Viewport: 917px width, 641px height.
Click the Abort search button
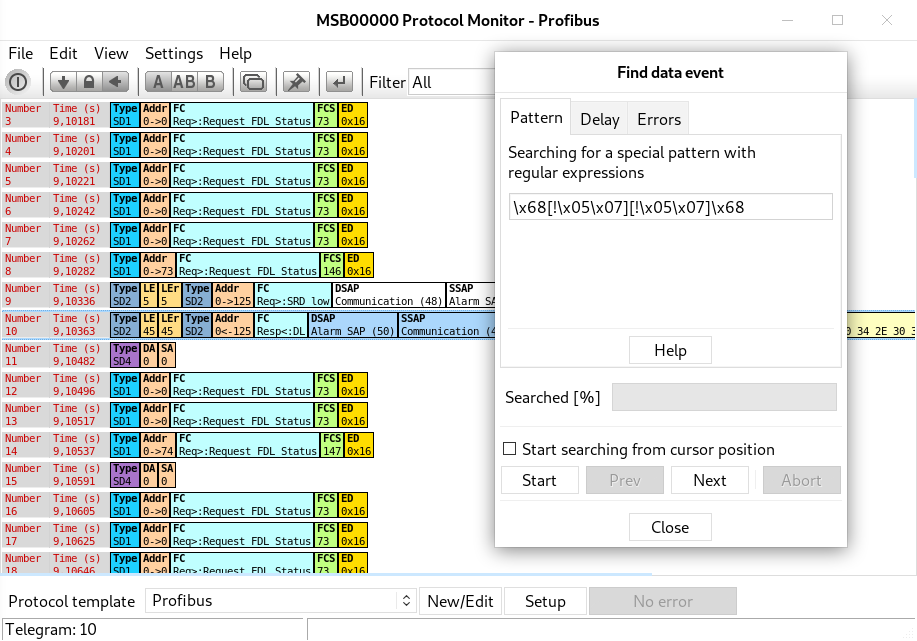pos(801,480)
